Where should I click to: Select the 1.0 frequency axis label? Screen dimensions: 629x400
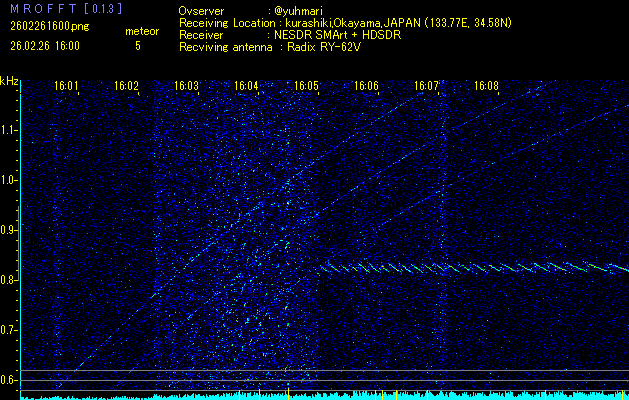click(x=9, y=180)
